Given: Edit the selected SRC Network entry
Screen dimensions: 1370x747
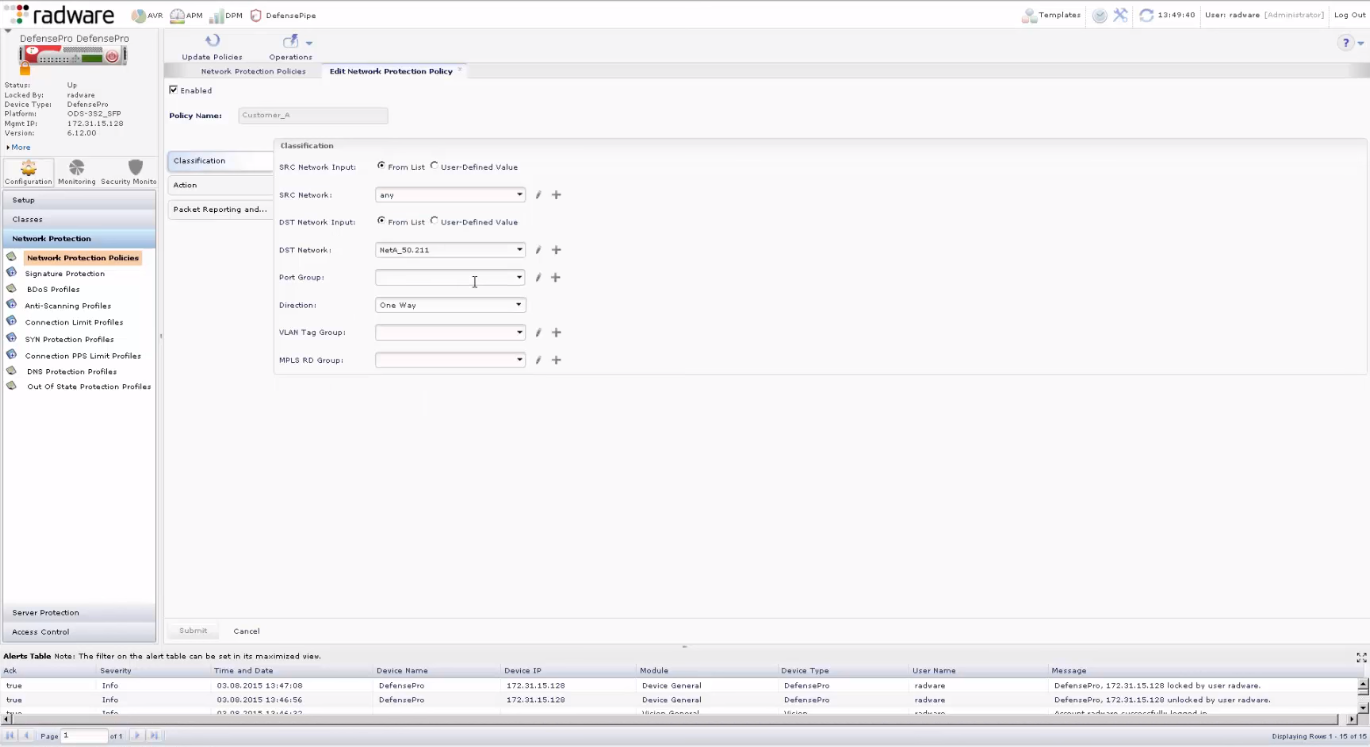Looking at the screenshot, I should click(538, 195).
